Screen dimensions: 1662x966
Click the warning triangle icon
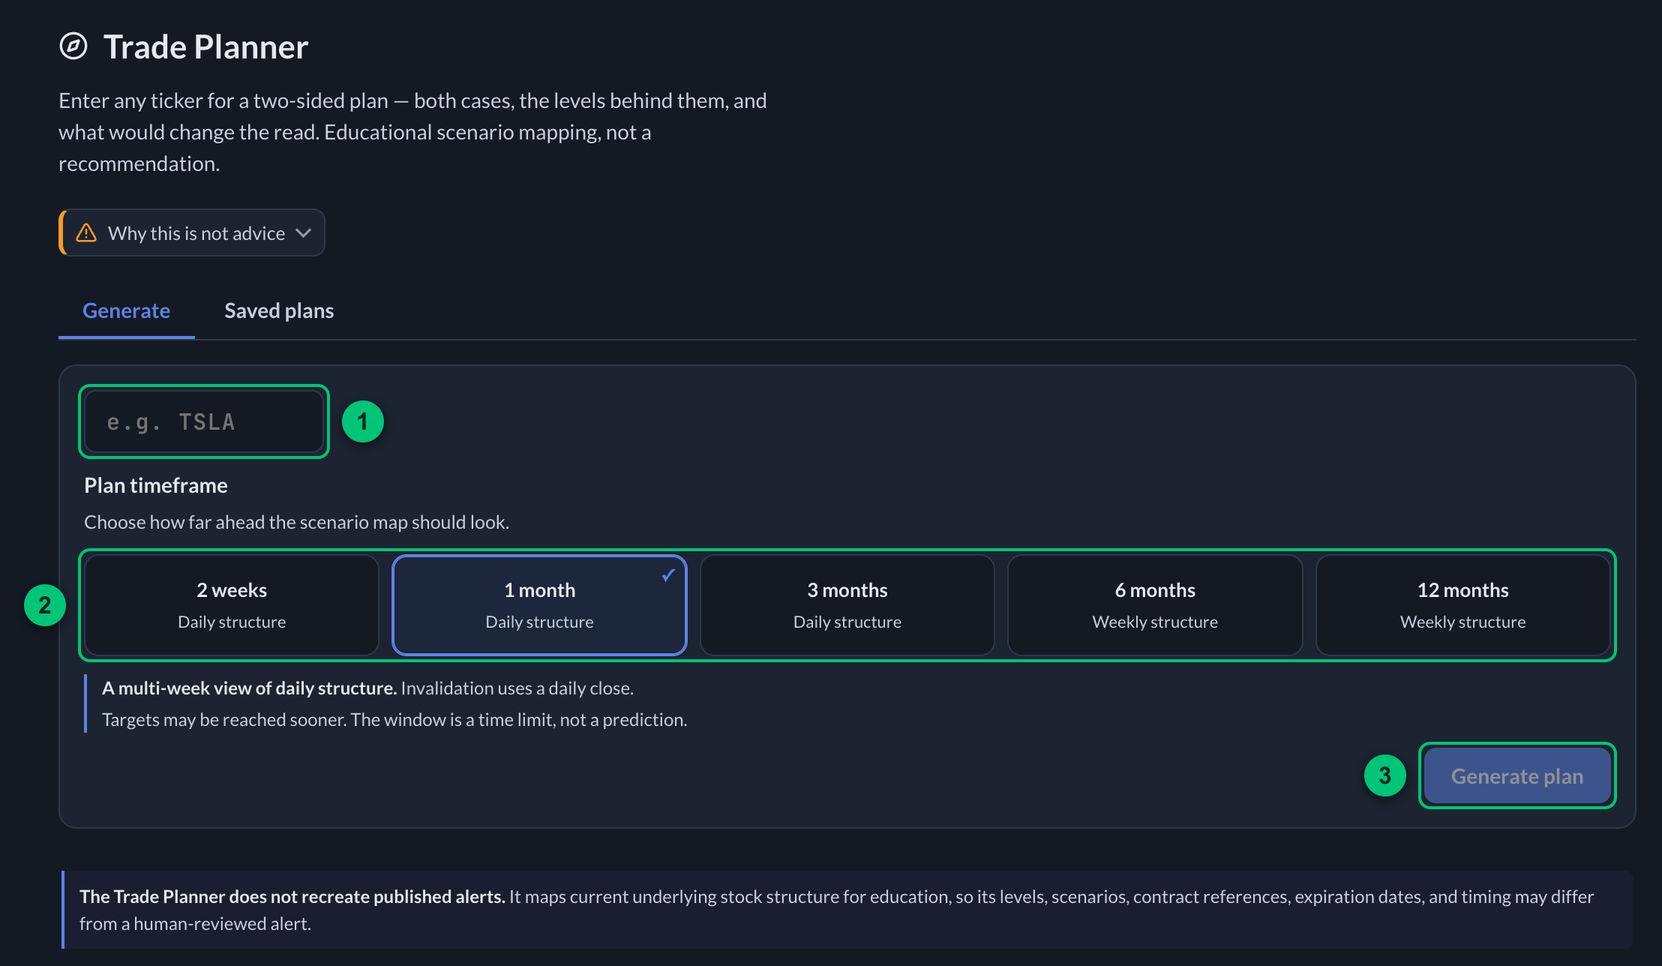86,233
